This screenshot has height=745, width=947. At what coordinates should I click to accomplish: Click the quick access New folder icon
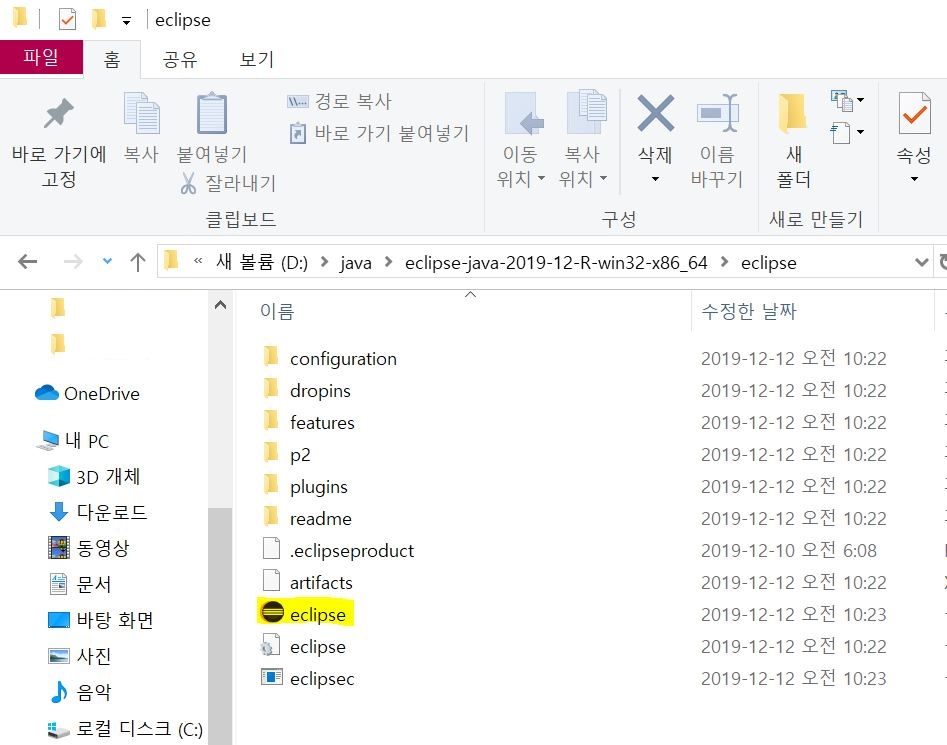click(99, 19)
